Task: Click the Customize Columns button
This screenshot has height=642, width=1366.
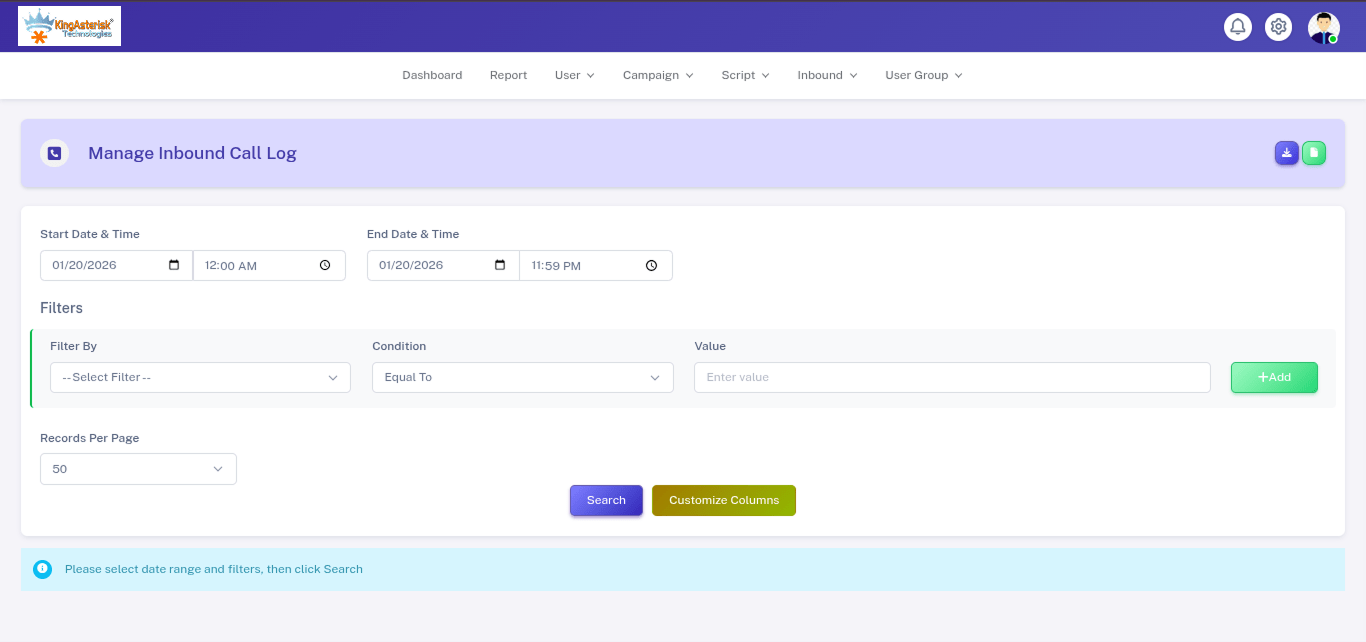Action: 723,500
